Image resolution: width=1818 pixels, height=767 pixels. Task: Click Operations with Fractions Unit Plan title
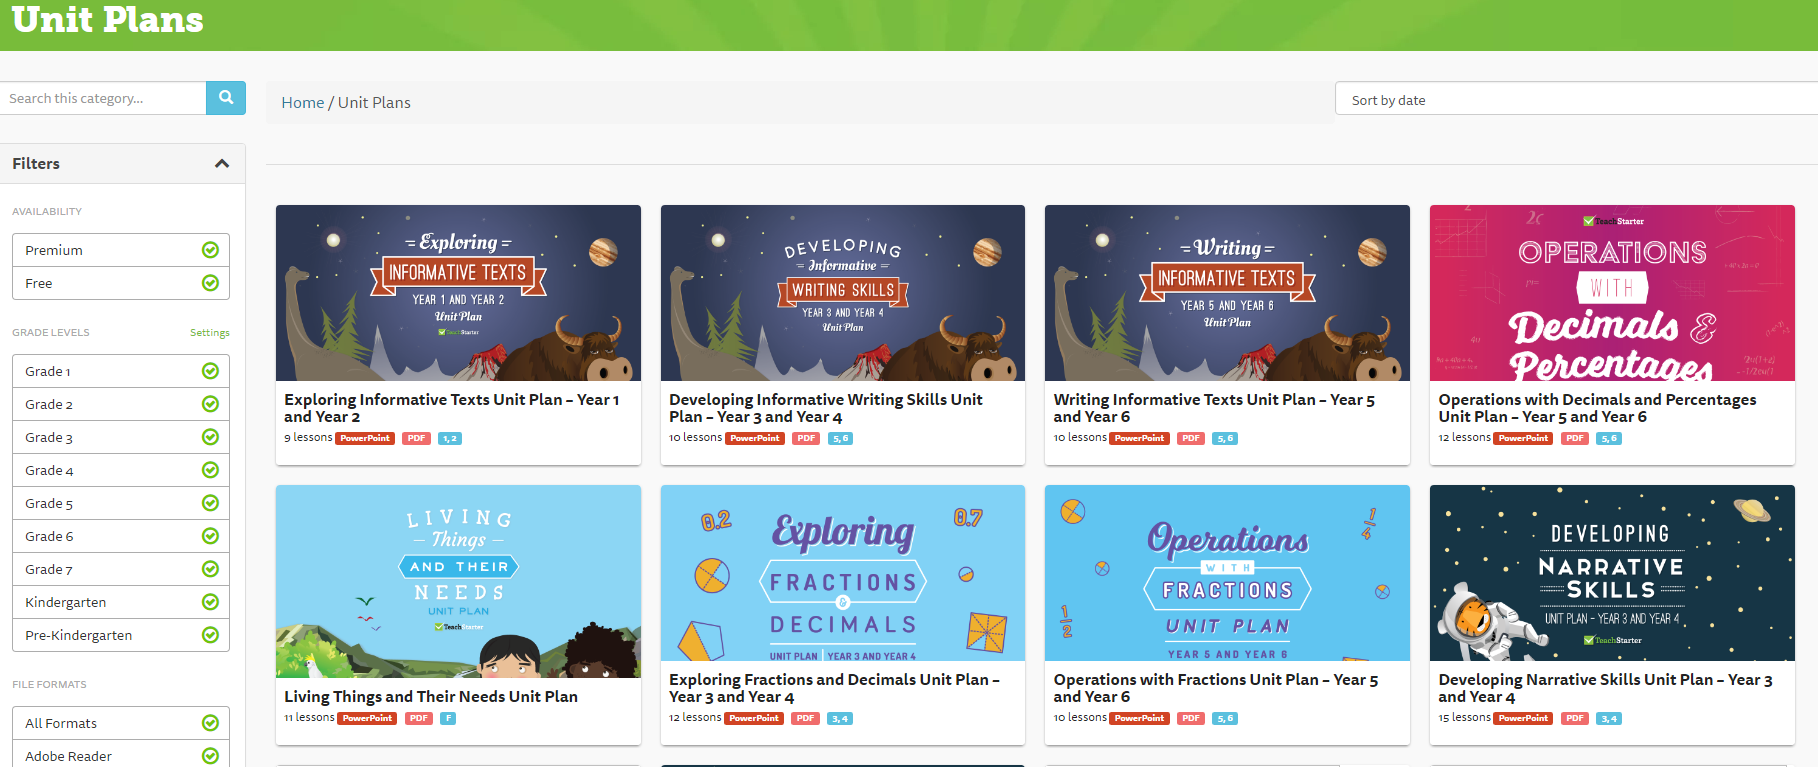pos(1216,688)
